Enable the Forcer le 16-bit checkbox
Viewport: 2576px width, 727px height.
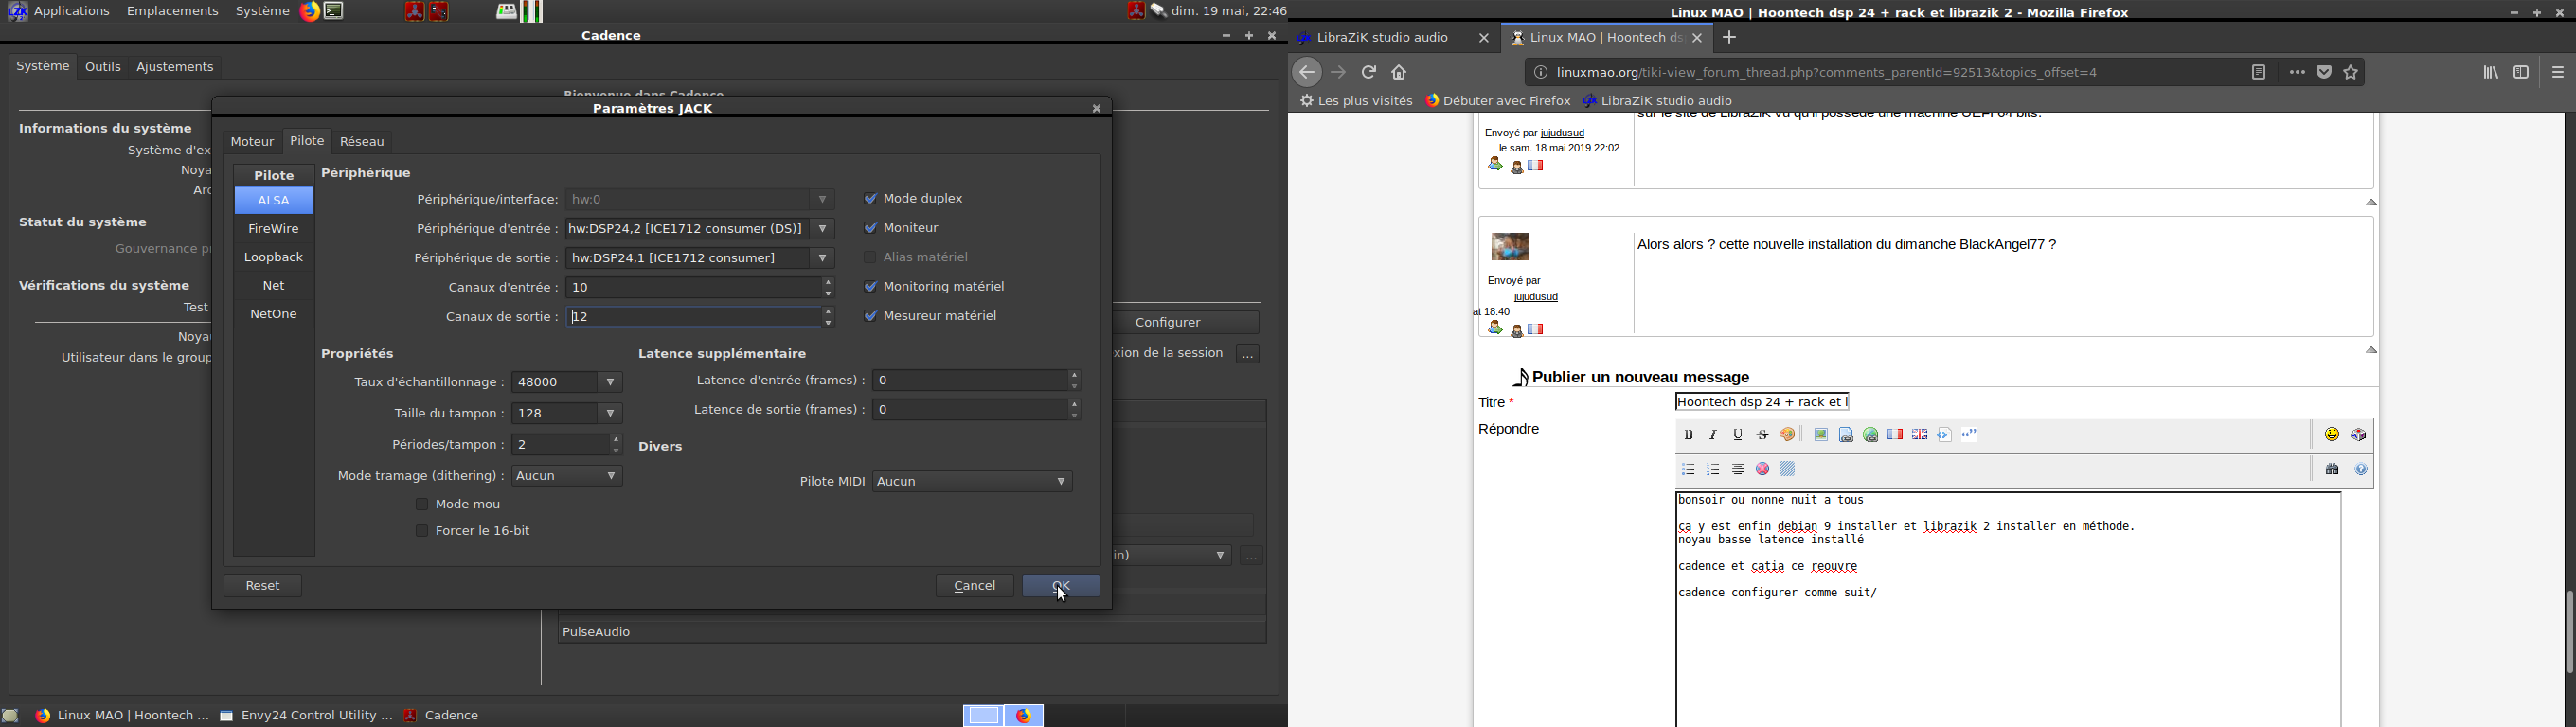click(x=422, y=531)
